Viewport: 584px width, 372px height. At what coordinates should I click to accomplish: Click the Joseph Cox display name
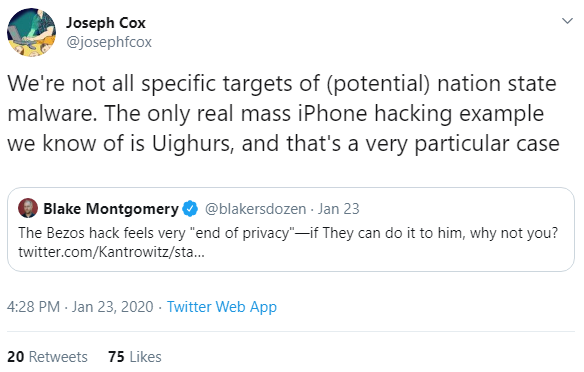tap(106, 23)
